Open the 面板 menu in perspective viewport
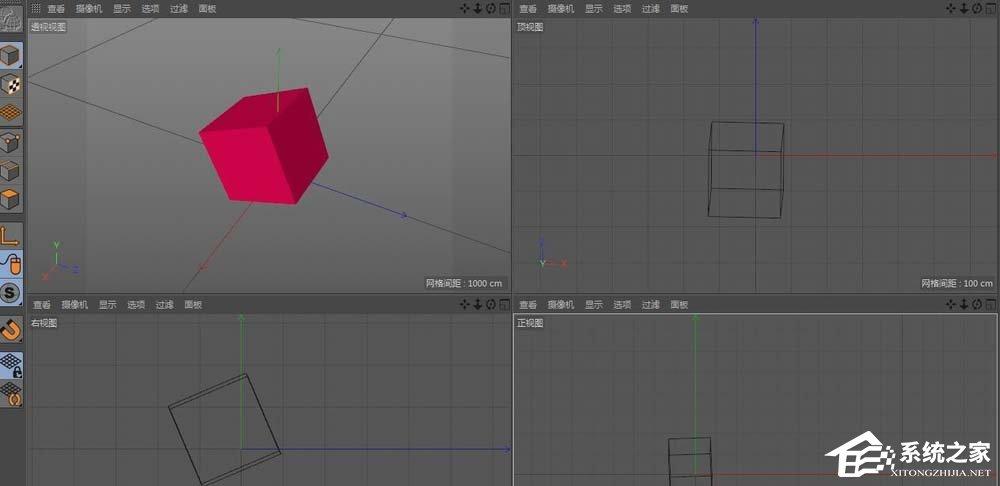1000x486 pixels. point(207,9)
